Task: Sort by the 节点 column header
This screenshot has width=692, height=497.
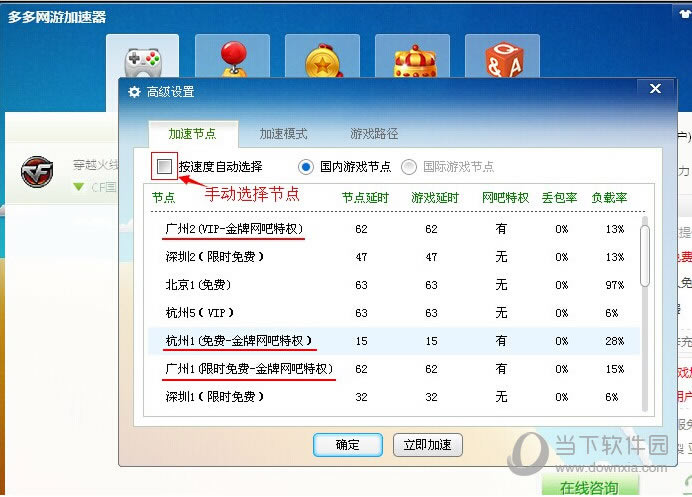Action: (x=164, y=197)
